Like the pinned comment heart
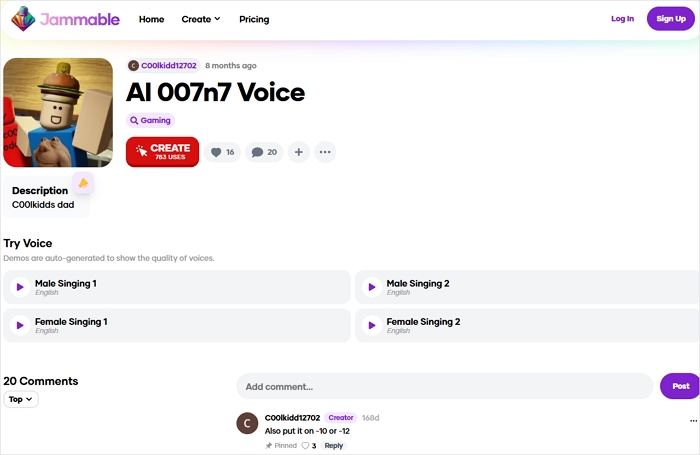This screenshot has width=700, height=455. click(306, 446)
